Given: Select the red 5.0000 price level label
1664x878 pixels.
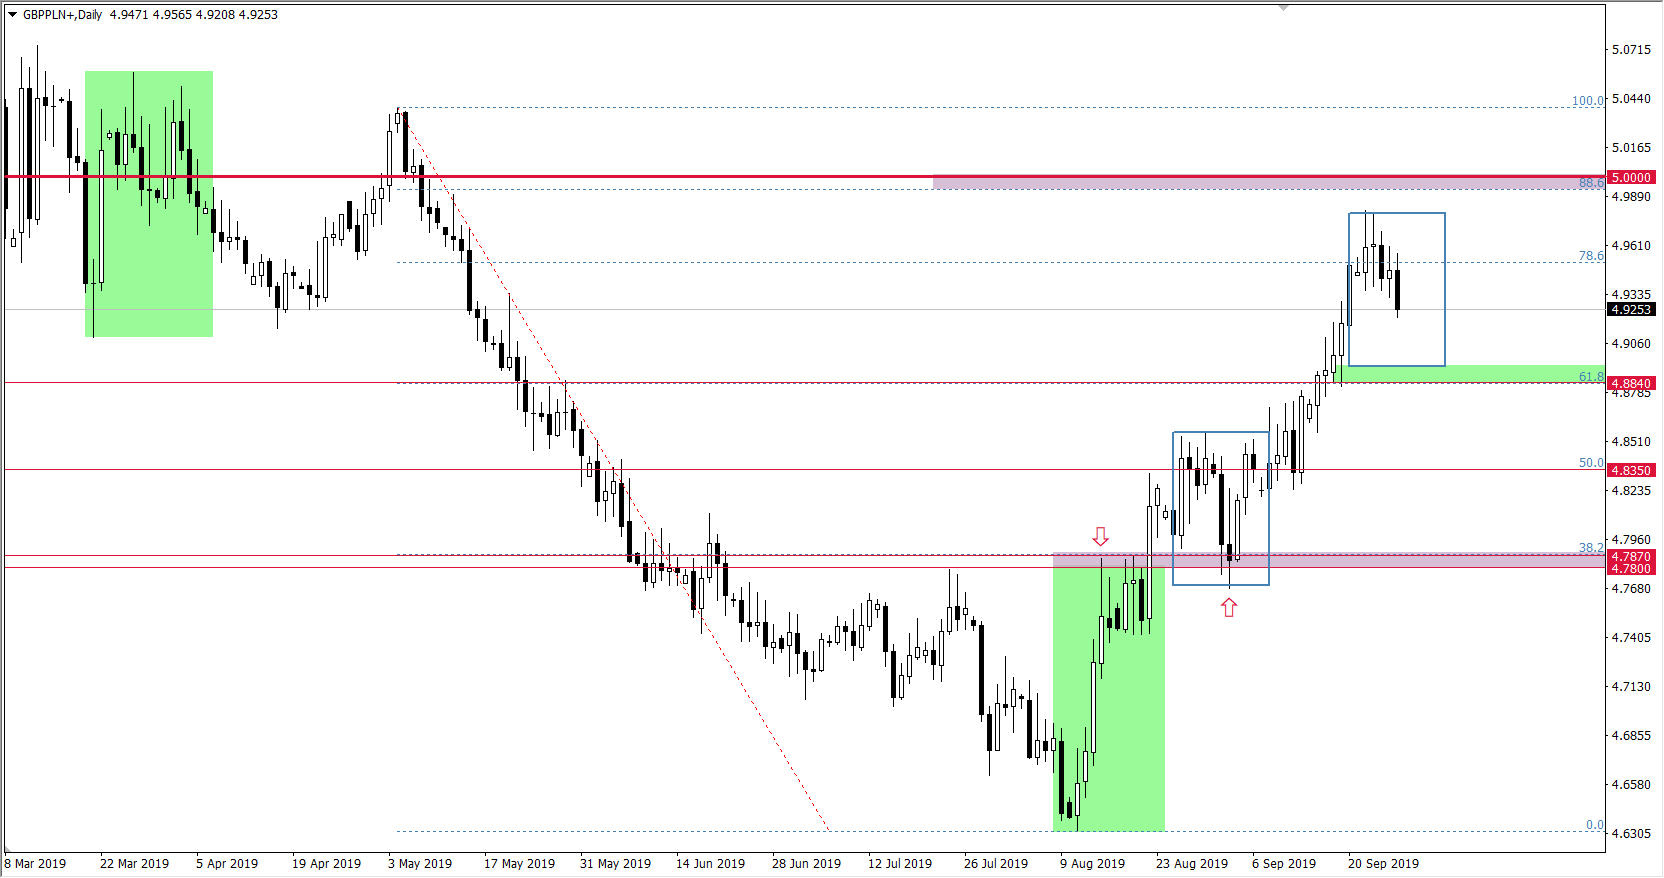Looking at the screenshot, I should pyautogui.click(x=1631, y=178).
